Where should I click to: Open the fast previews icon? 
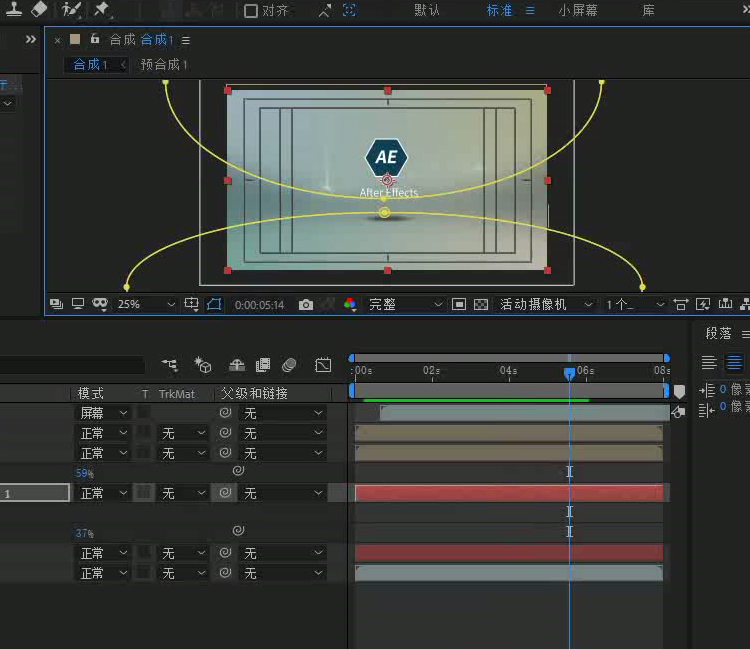tap(703, 304)
